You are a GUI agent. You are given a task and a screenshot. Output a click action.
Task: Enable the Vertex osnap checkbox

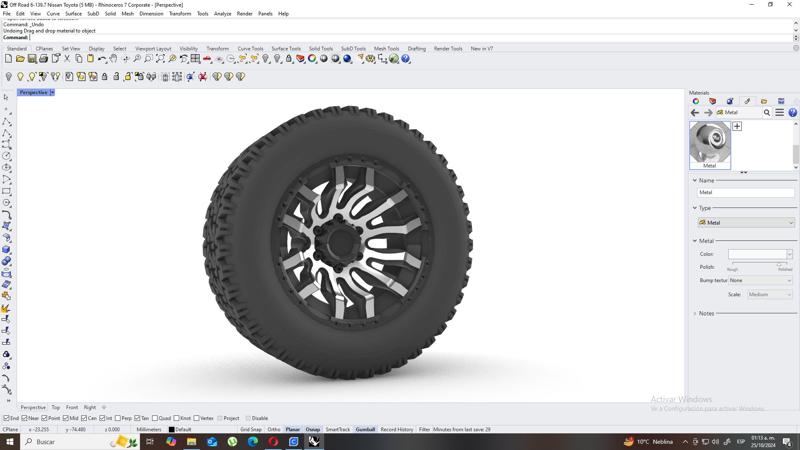click(196, 418)
